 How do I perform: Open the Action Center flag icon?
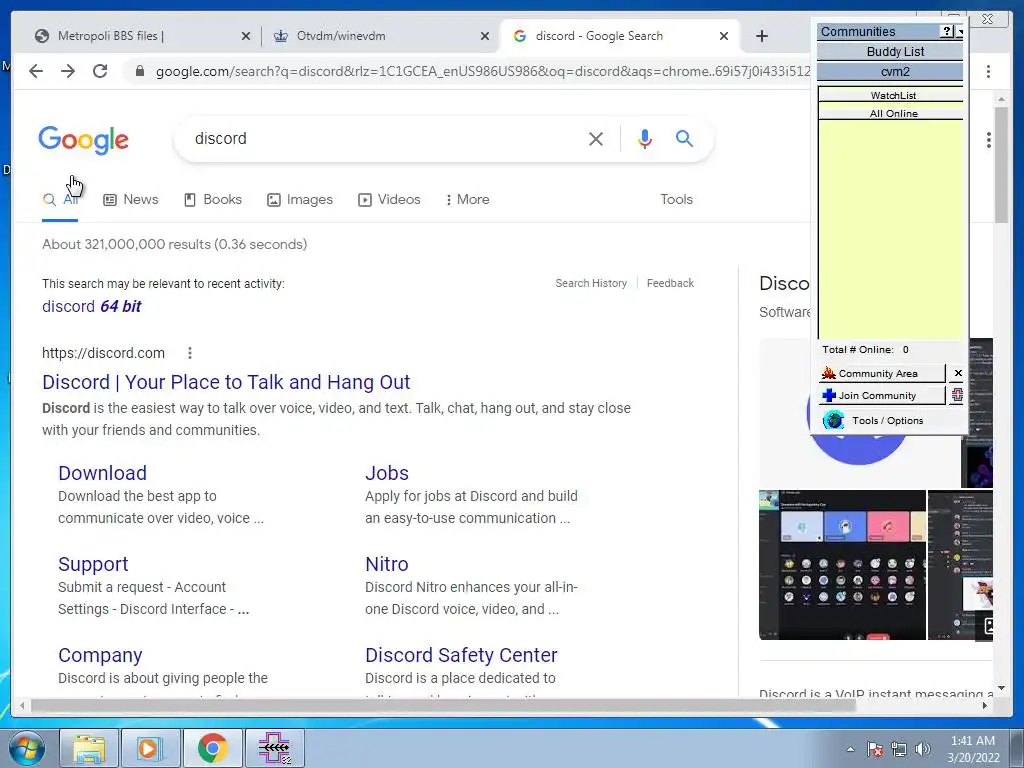coord(875,749)
